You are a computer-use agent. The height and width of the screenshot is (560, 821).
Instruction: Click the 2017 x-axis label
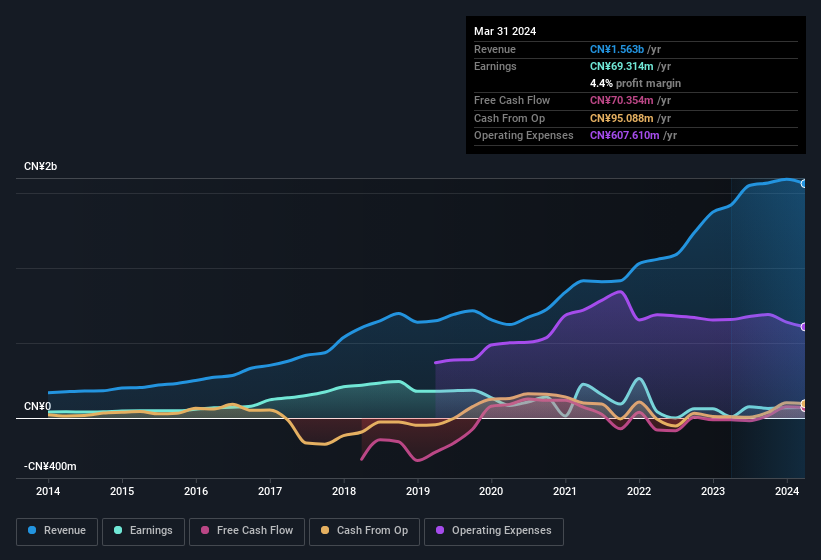pos(270,491)
